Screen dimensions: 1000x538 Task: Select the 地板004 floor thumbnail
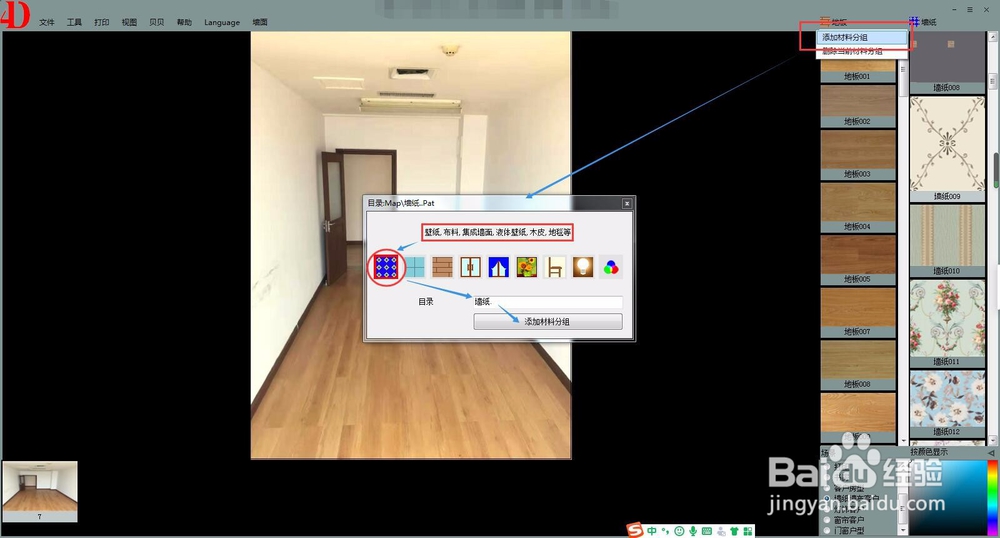point(858,207)
